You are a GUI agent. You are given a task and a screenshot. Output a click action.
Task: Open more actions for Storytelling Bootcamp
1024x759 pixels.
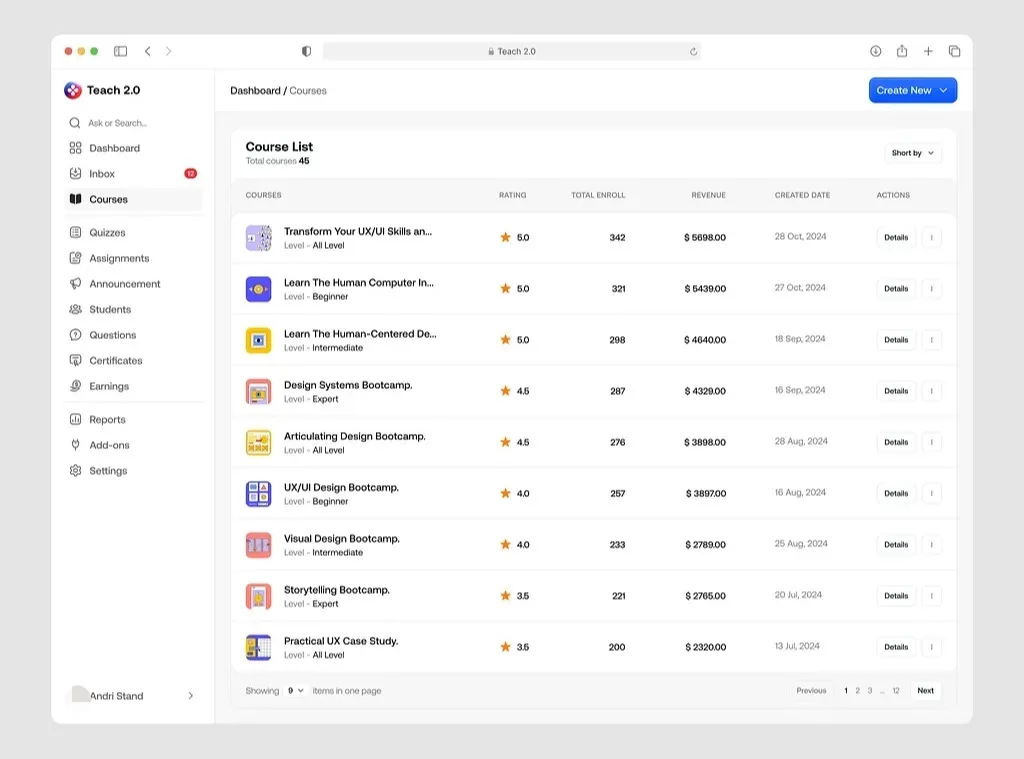tap(931, 596)
